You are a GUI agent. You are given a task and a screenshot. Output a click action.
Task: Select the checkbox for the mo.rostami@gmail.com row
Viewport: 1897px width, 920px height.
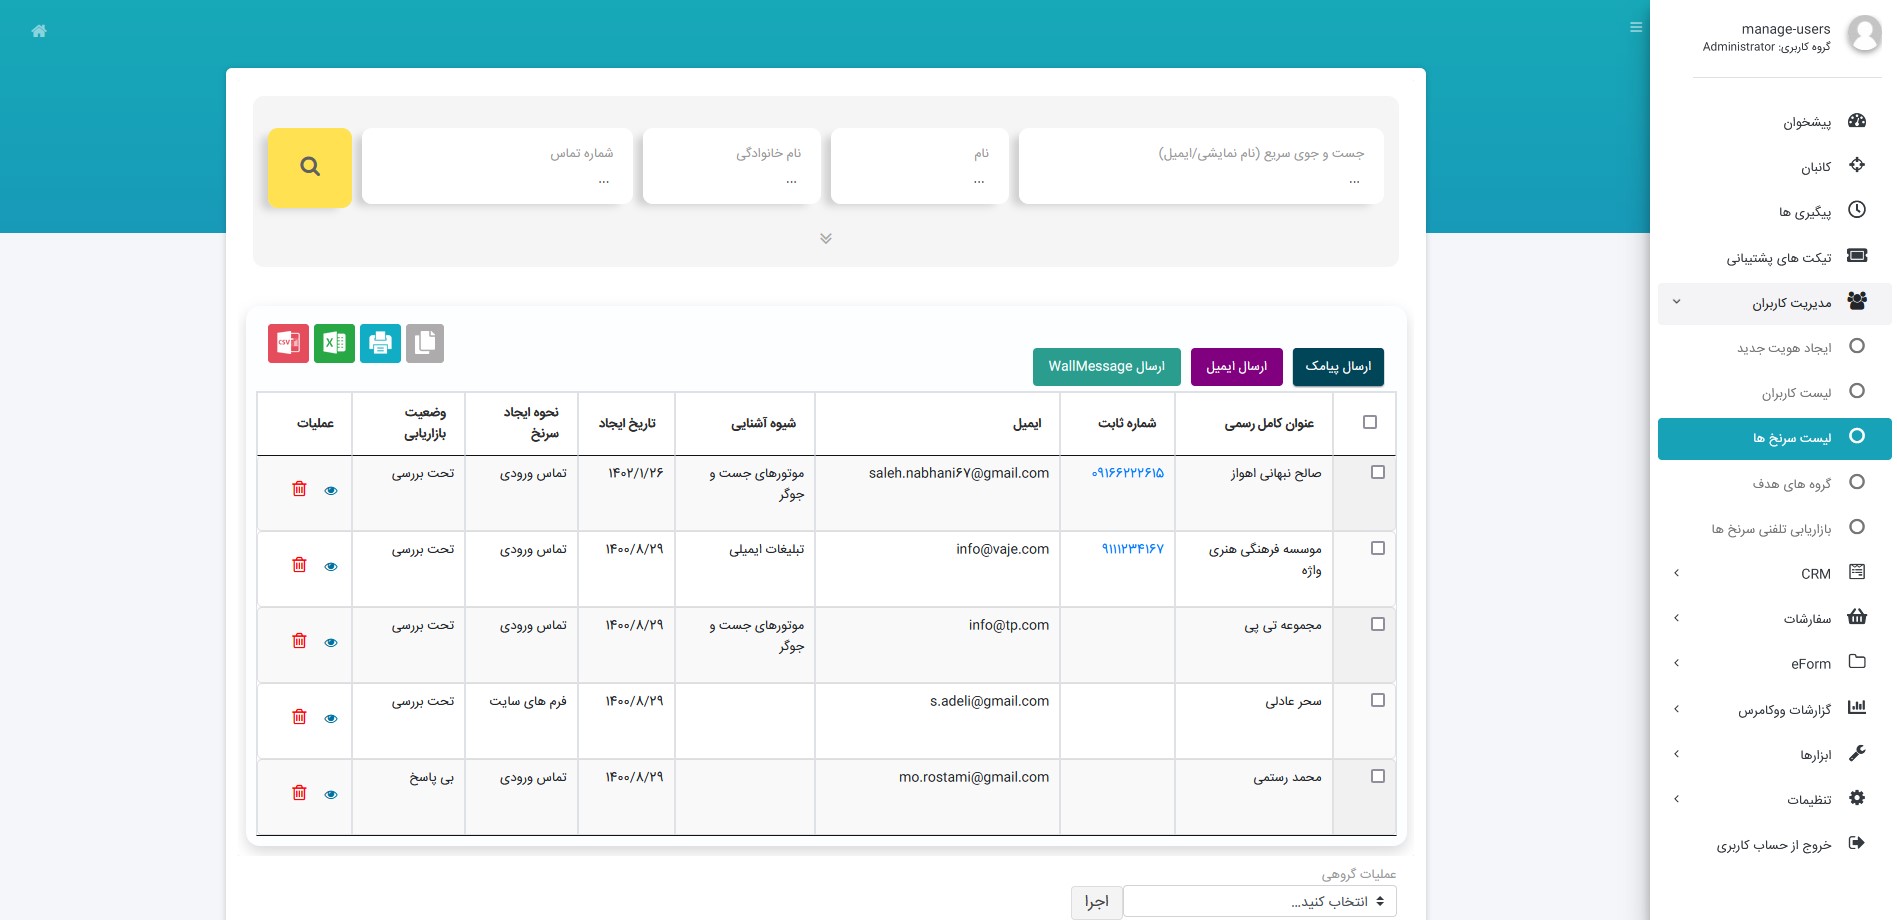(x=1378, y=776)
